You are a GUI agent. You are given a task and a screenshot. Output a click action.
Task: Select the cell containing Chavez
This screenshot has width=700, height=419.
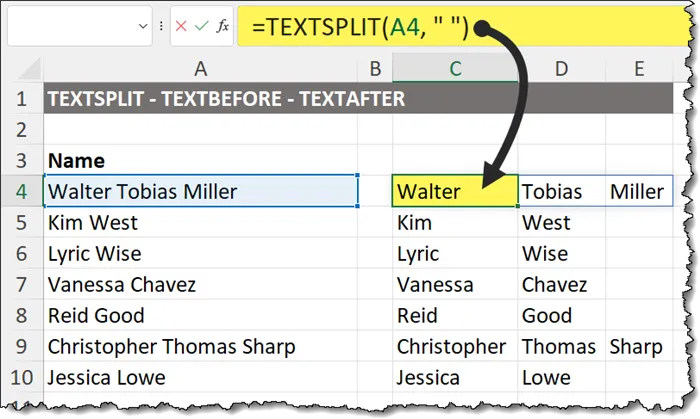tap(561, 285)
